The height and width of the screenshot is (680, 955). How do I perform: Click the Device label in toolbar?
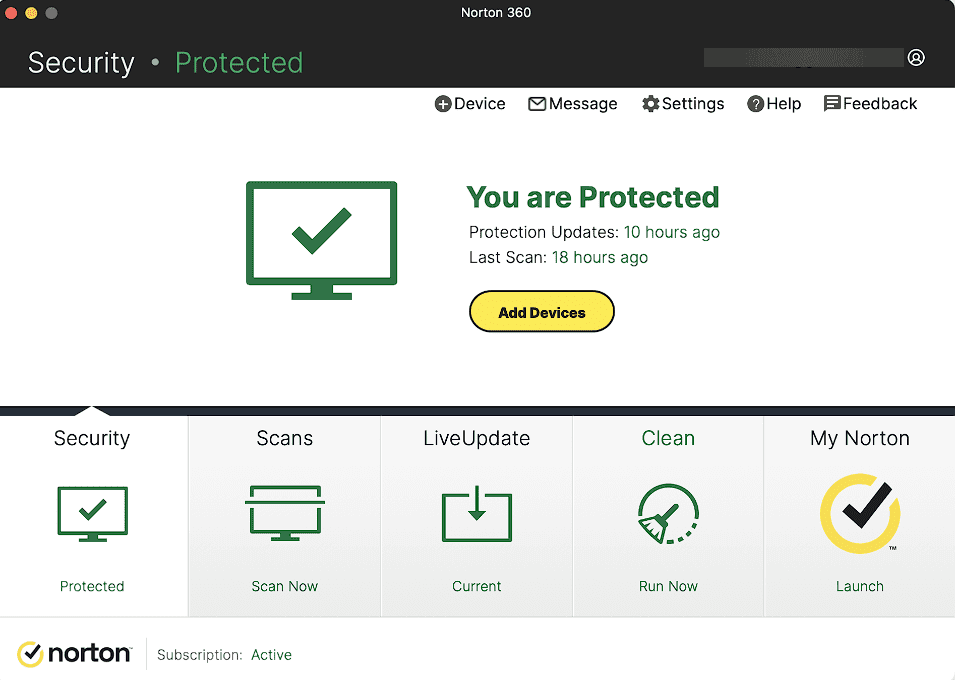point(479,104)
